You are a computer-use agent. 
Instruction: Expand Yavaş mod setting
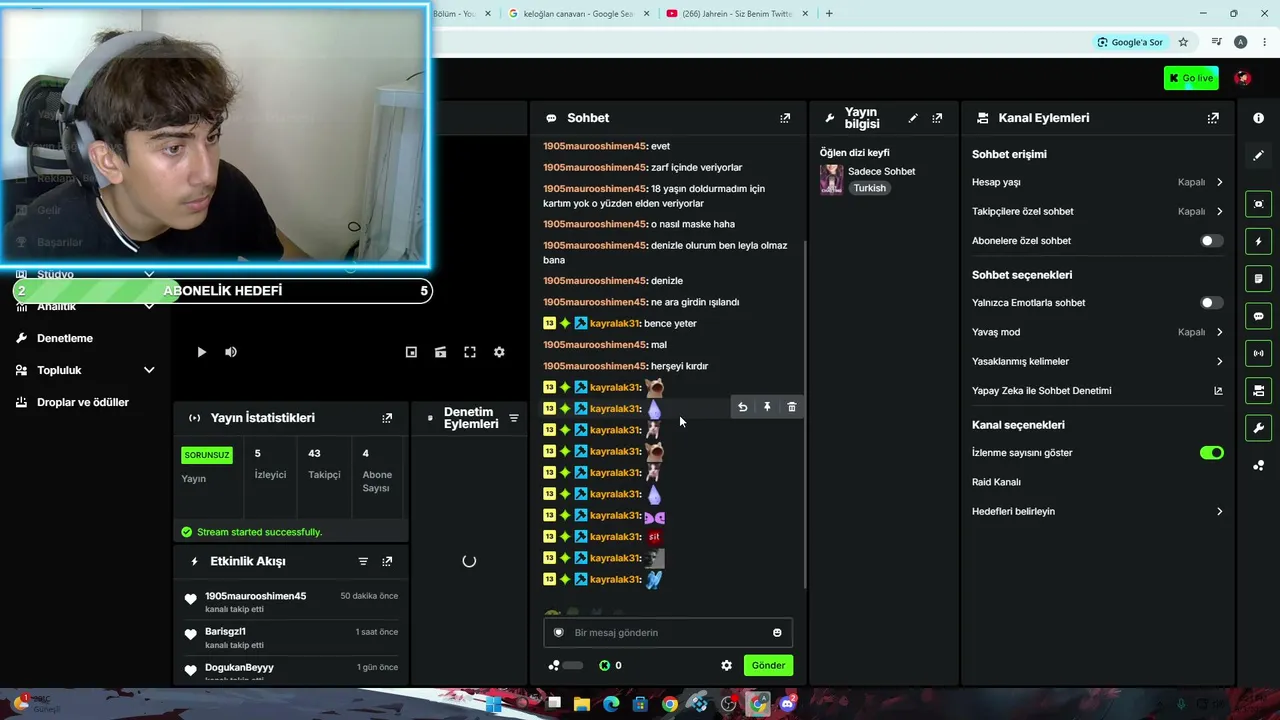click(1098, 332)
